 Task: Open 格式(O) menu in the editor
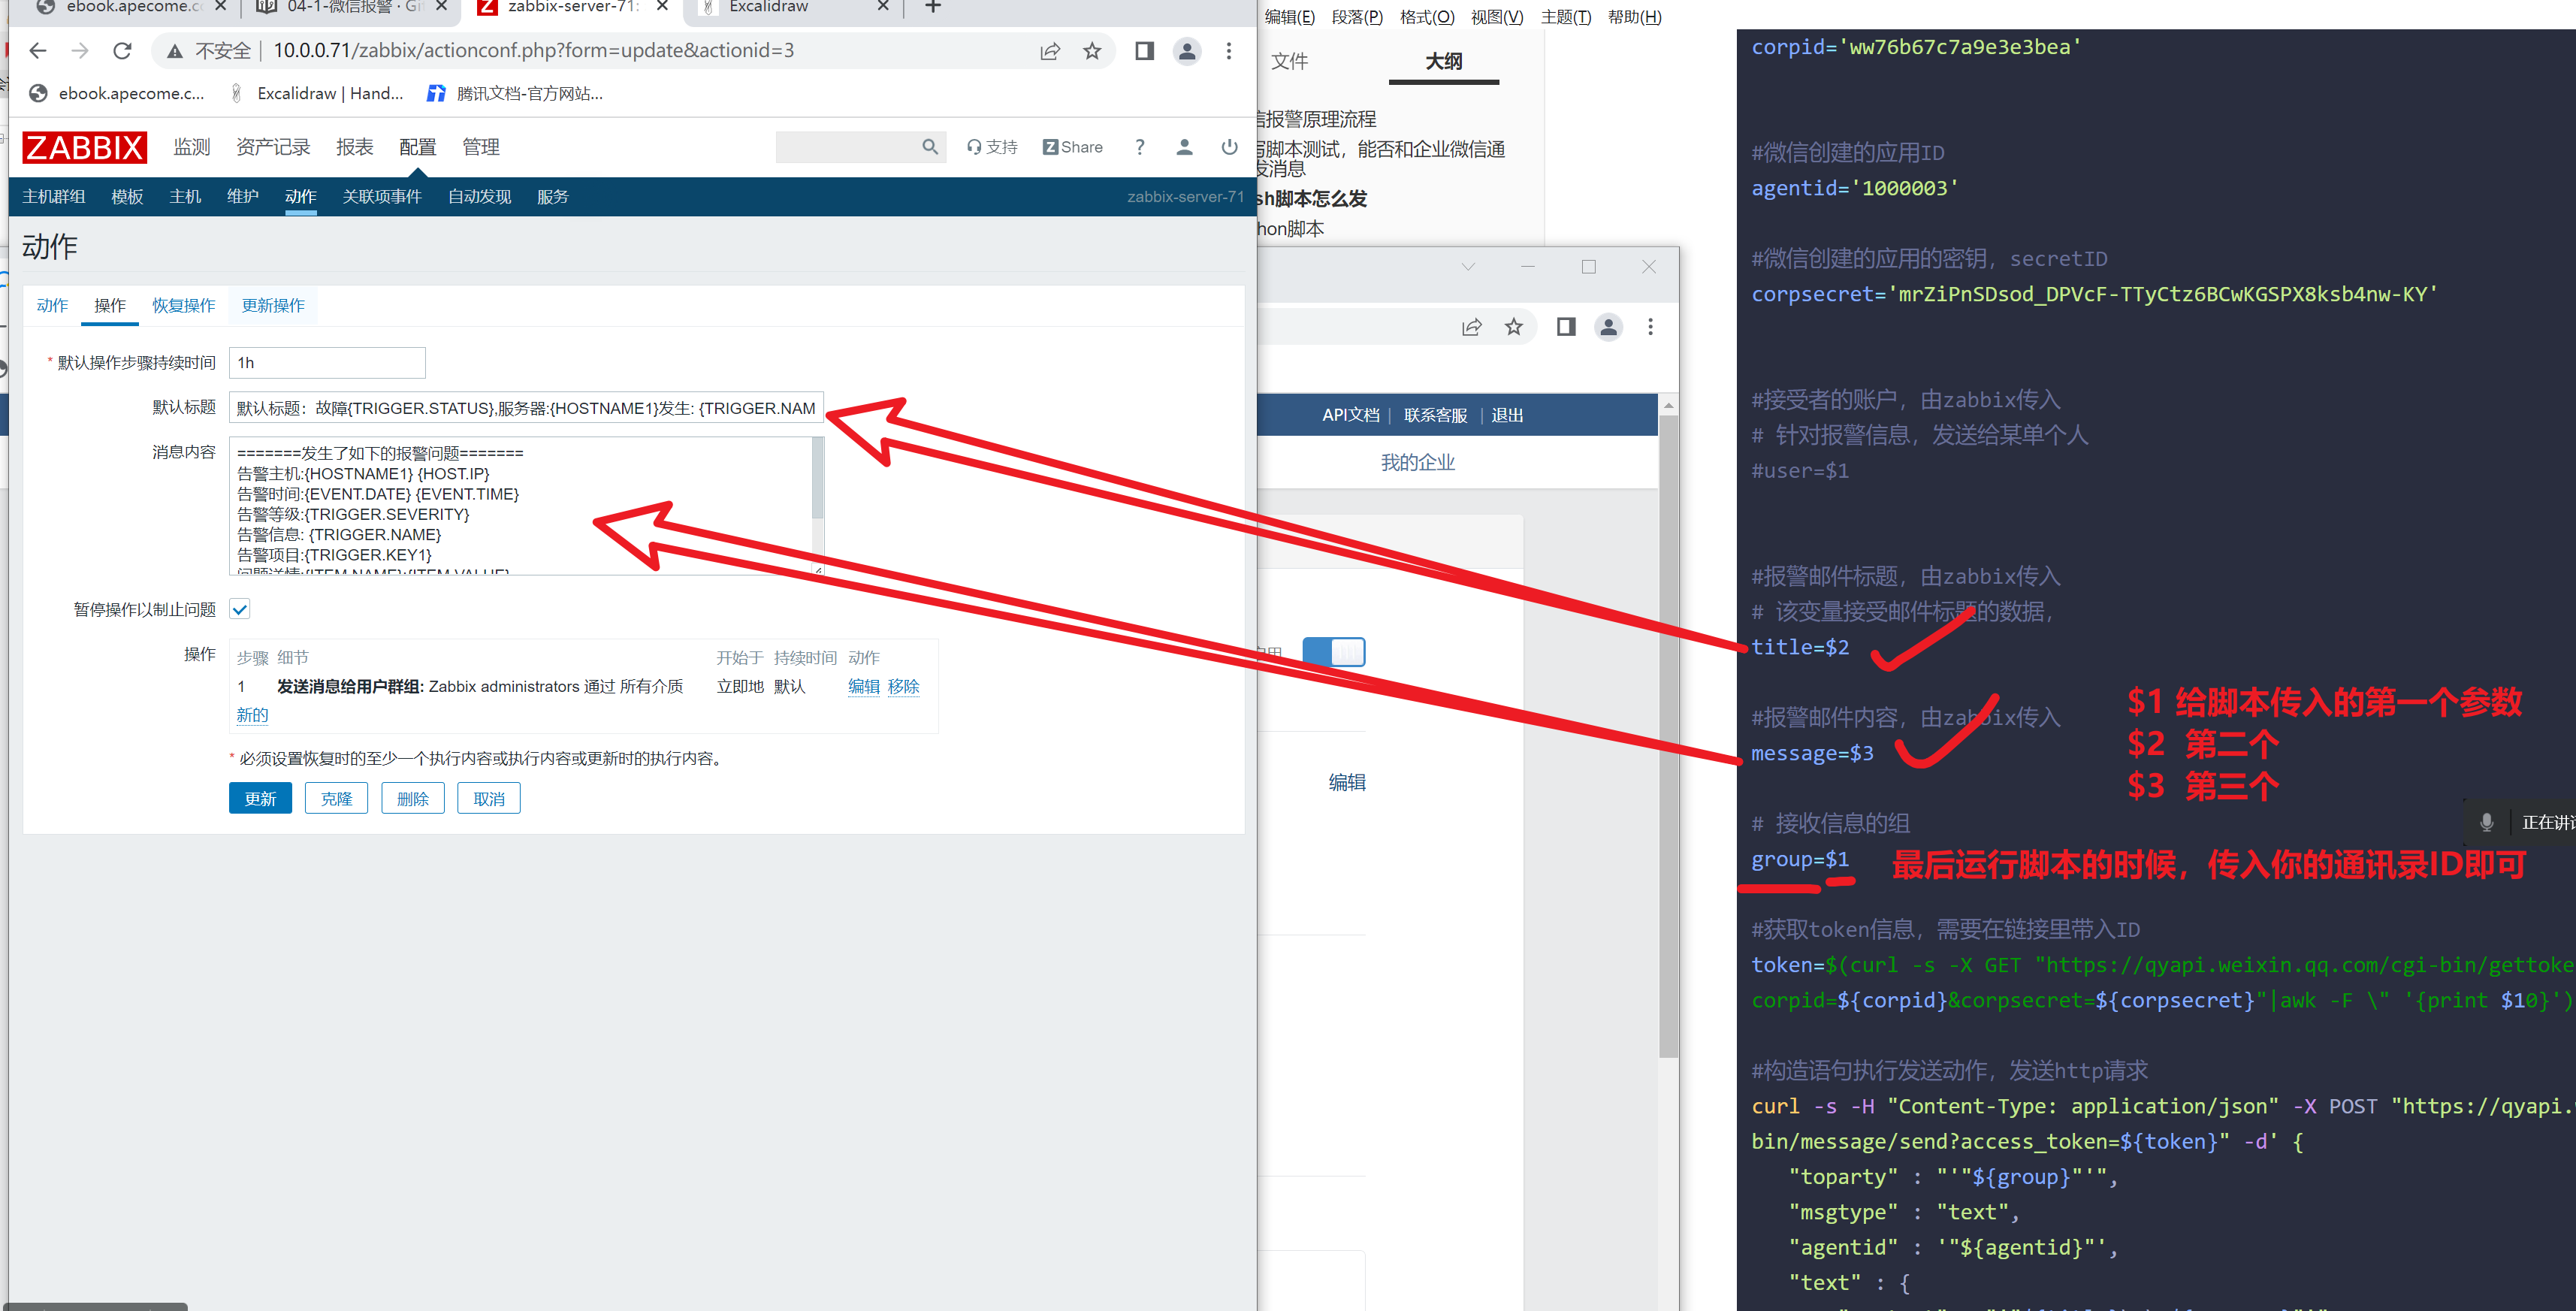[1426, 17]
